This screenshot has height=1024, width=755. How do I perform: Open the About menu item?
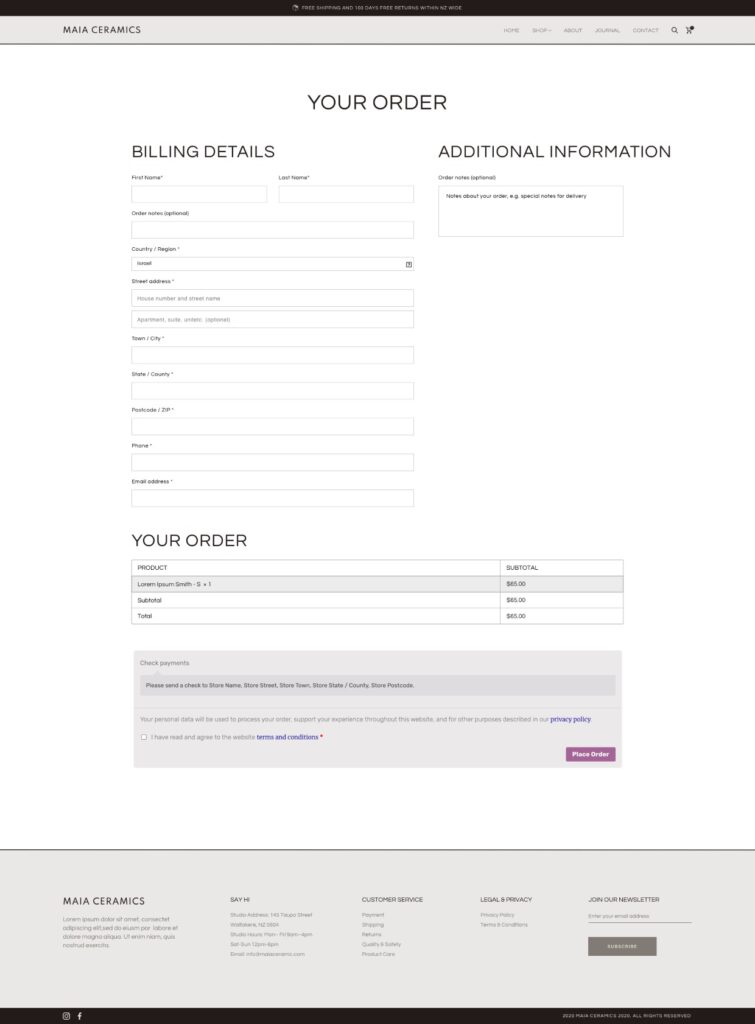point(572,30)
